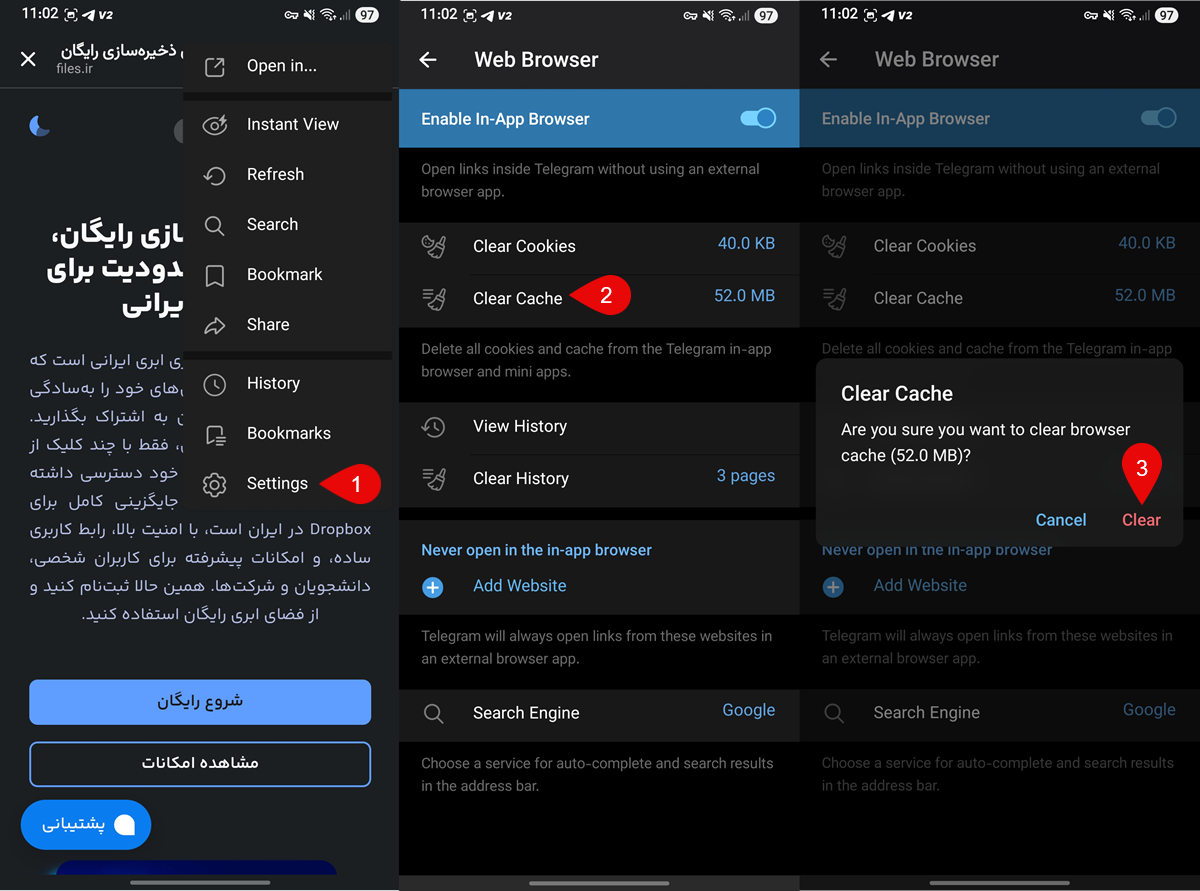This screenshot has width=1200, height=891.
Task: Tap the Open in... external link icon
Action: point(215,67)
